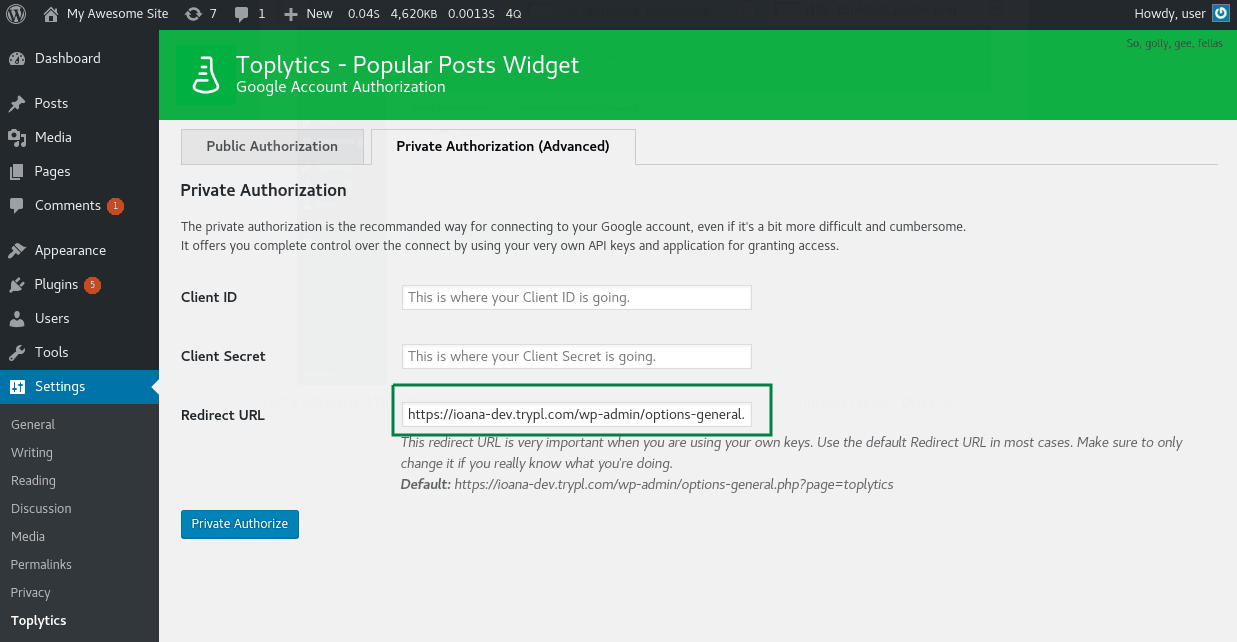Click the updates refresh icon showing 7

click(x=192, y=14)
